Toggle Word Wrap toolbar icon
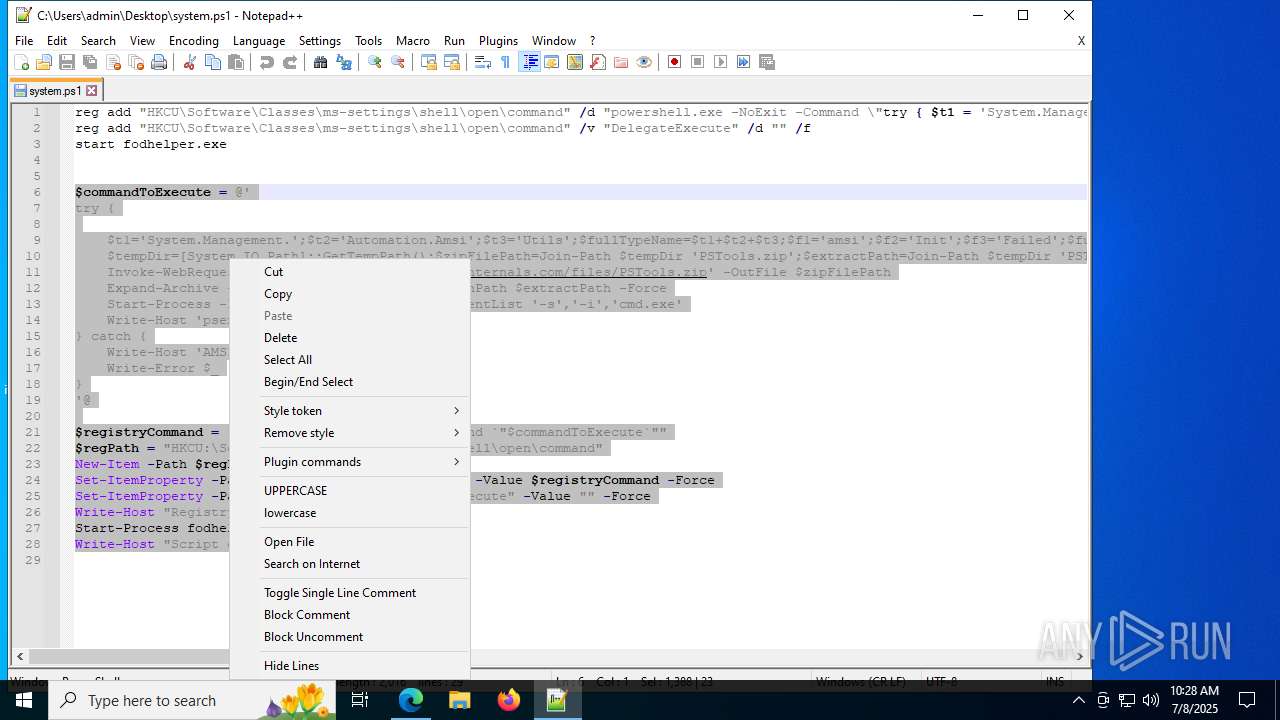The image size is (1280, 720). [482, 62]
